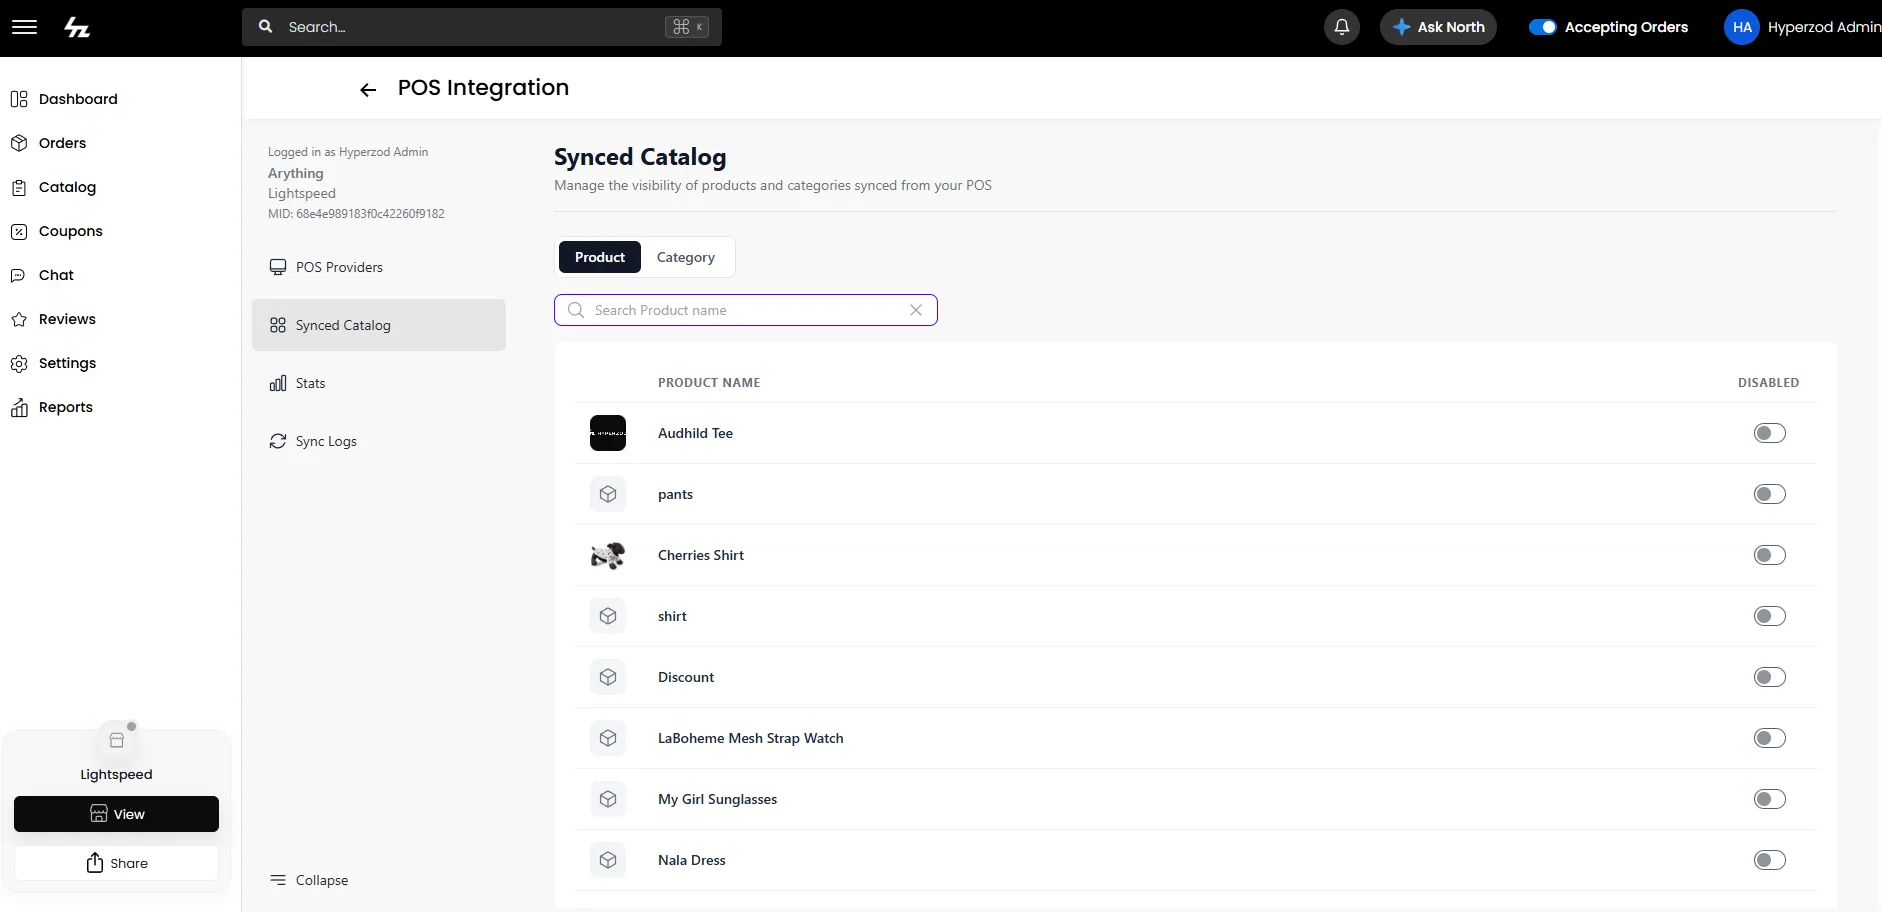Toggle disabled switch for shirt
Screen dimensions: 1882x912
[x=1769, y=616]
